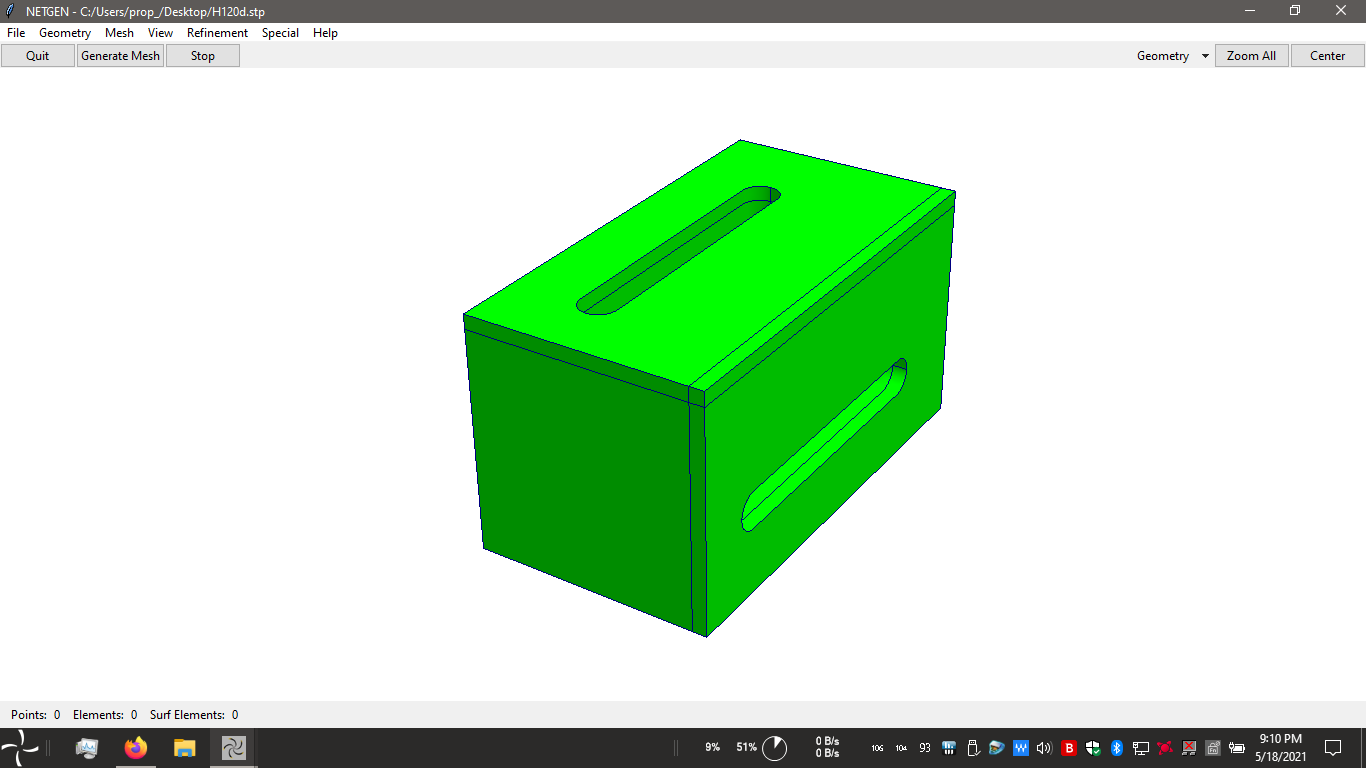Click the 51% tray readout
1366x768 pixels.
746,747
